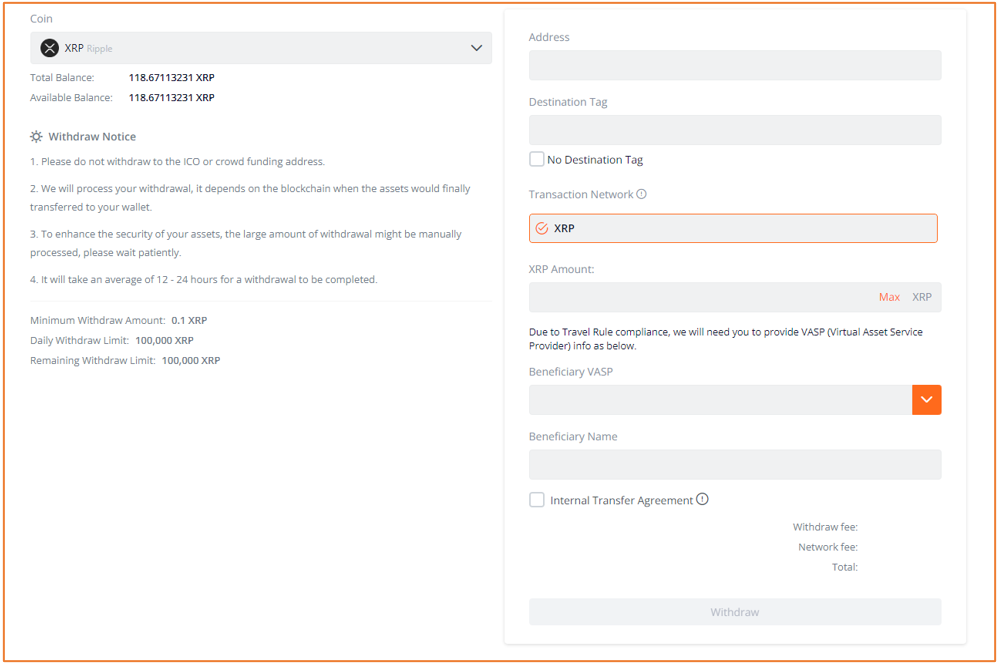Click the sun icon beside Withdraw Notice

click(x=36, y=136)
